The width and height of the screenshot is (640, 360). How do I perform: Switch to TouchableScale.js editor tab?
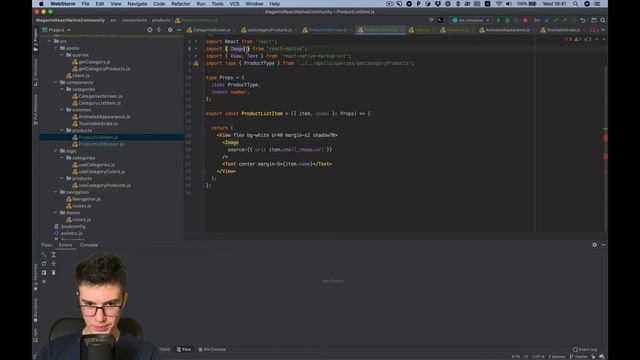click(563, 30)
